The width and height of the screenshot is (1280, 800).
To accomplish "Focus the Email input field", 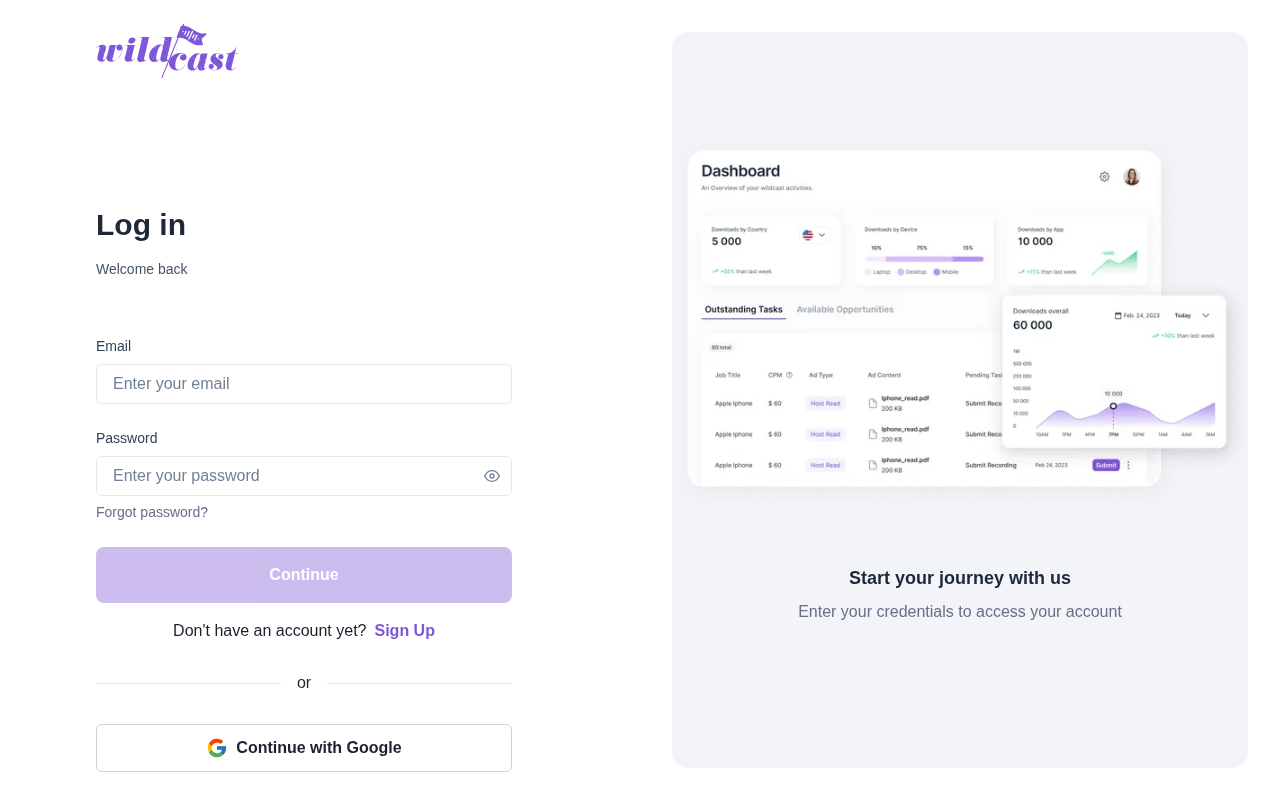I will (x=304, y=384).
